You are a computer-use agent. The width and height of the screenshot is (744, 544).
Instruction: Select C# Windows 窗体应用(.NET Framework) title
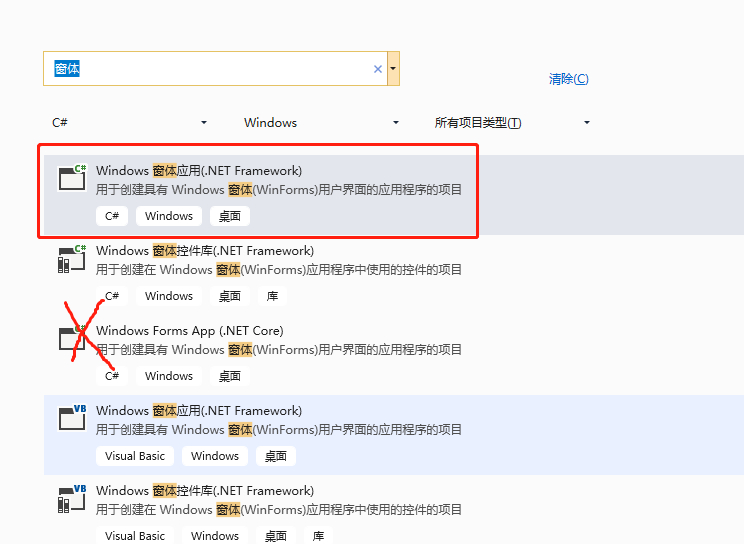click(x=199, y=170)
